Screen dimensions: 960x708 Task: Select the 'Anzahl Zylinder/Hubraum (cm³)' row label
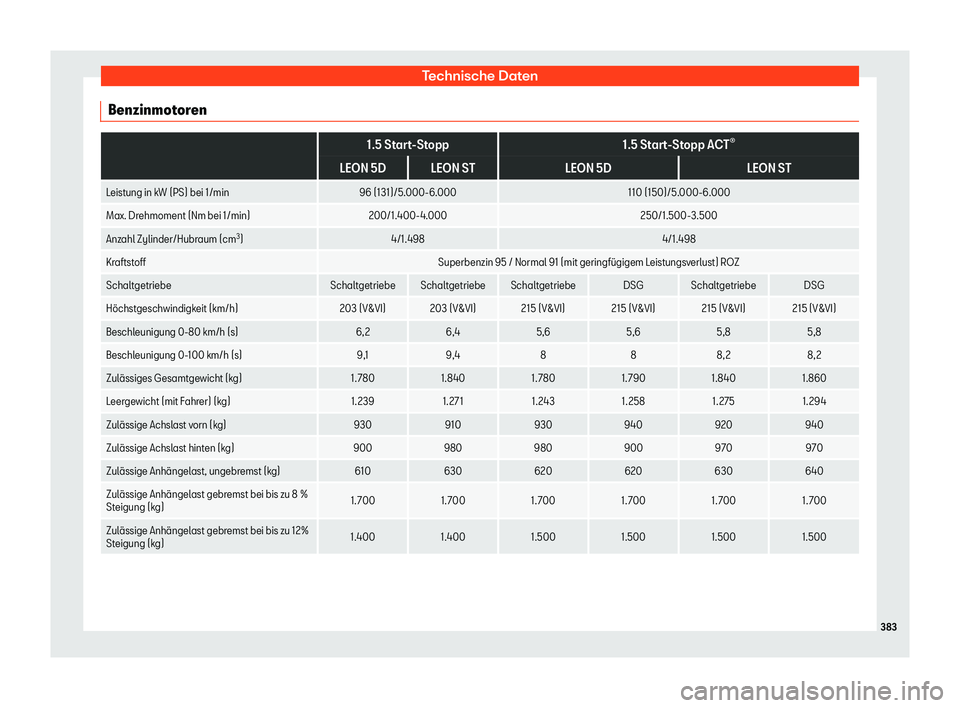[174, 239]
